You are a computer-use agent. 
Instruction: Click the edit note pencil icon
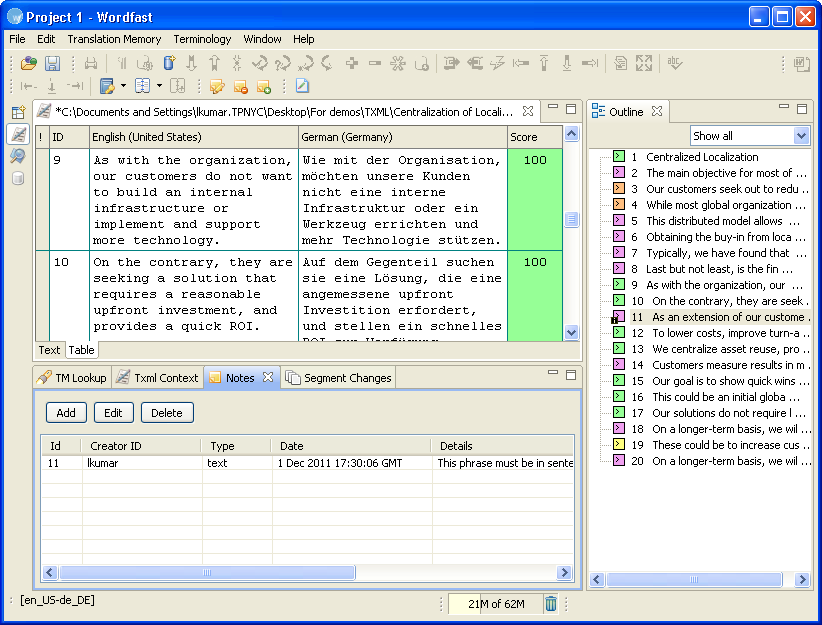217,86
